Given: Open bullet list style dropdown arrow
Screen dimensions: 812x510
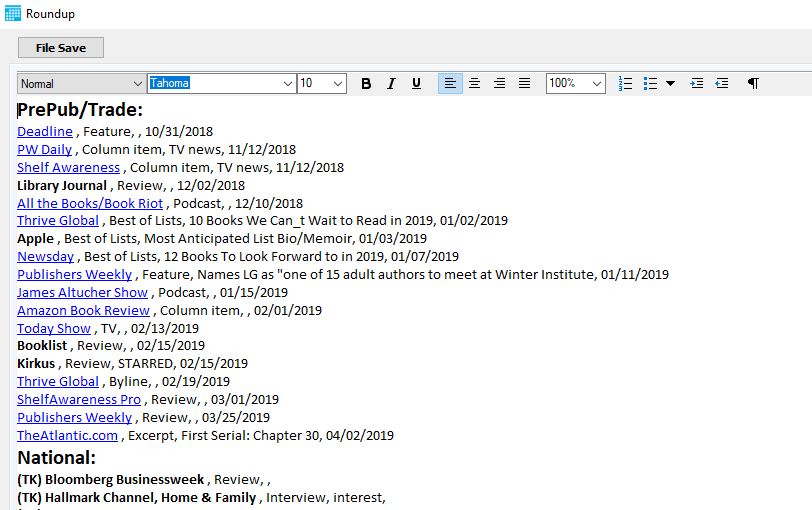Looking at the screenshot, I should coord(670,84).
